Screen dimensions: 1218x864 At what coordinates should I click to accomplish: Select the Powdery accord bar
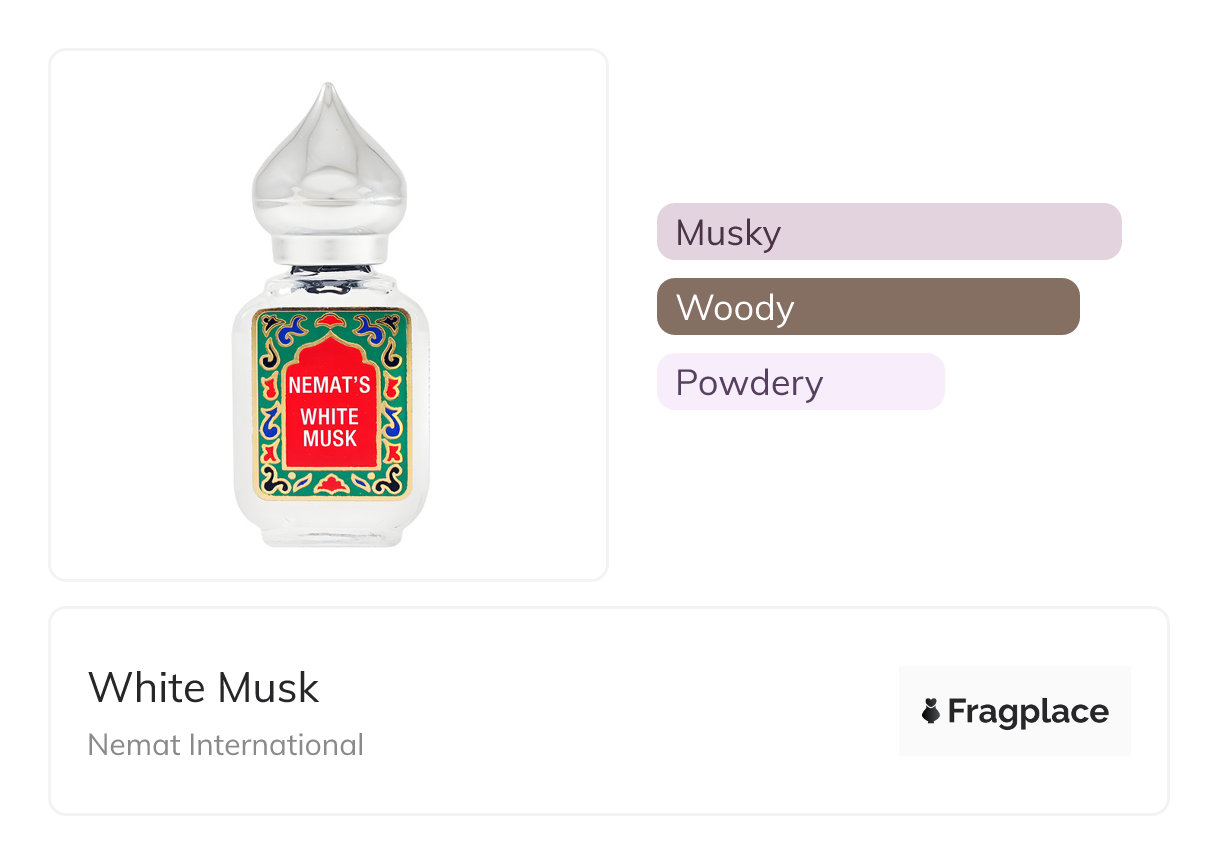click(x=880, y=382)
